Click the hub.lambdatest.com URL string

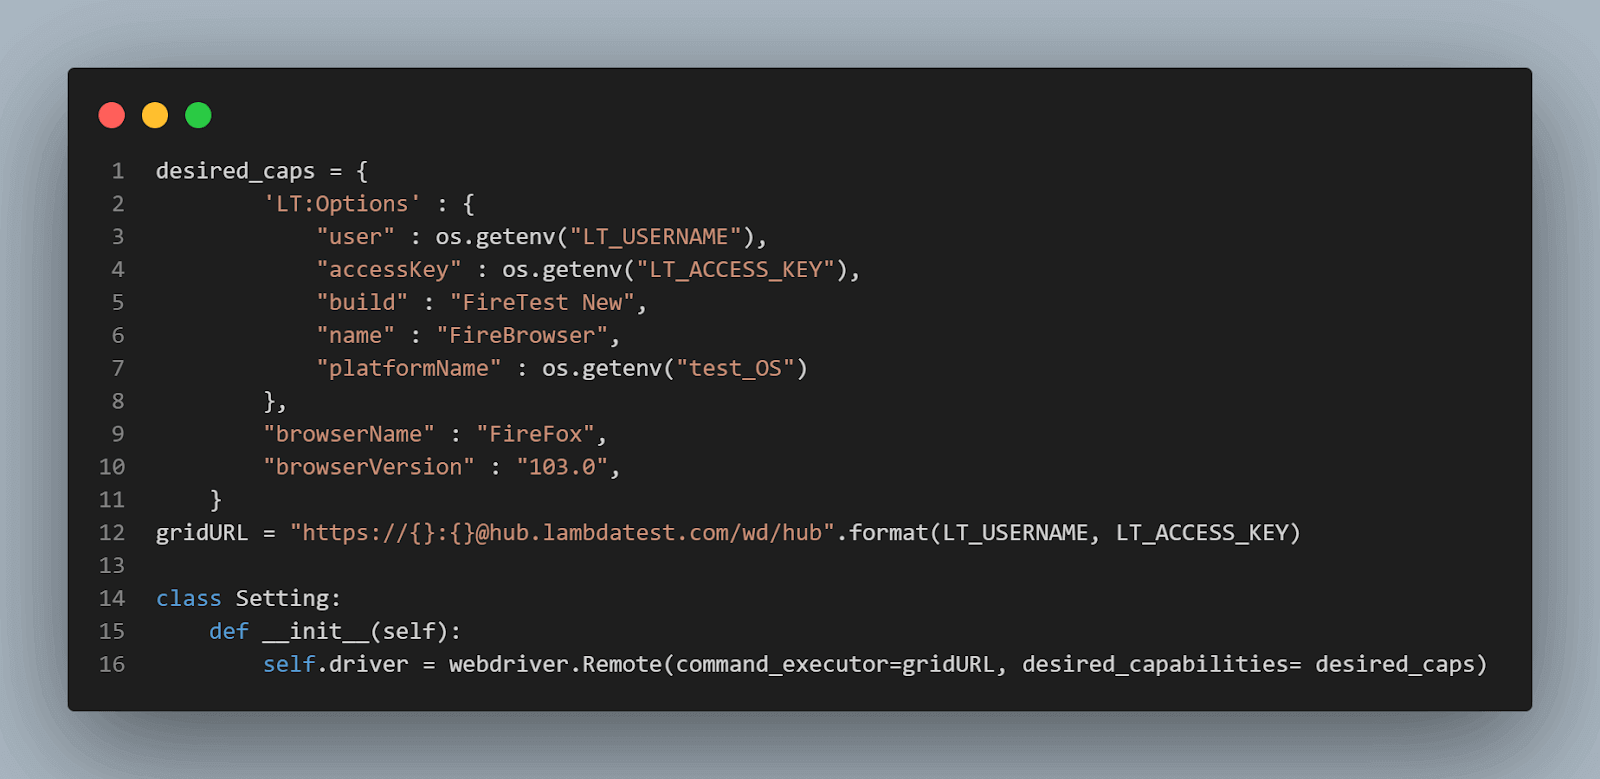tap(562, 533)
